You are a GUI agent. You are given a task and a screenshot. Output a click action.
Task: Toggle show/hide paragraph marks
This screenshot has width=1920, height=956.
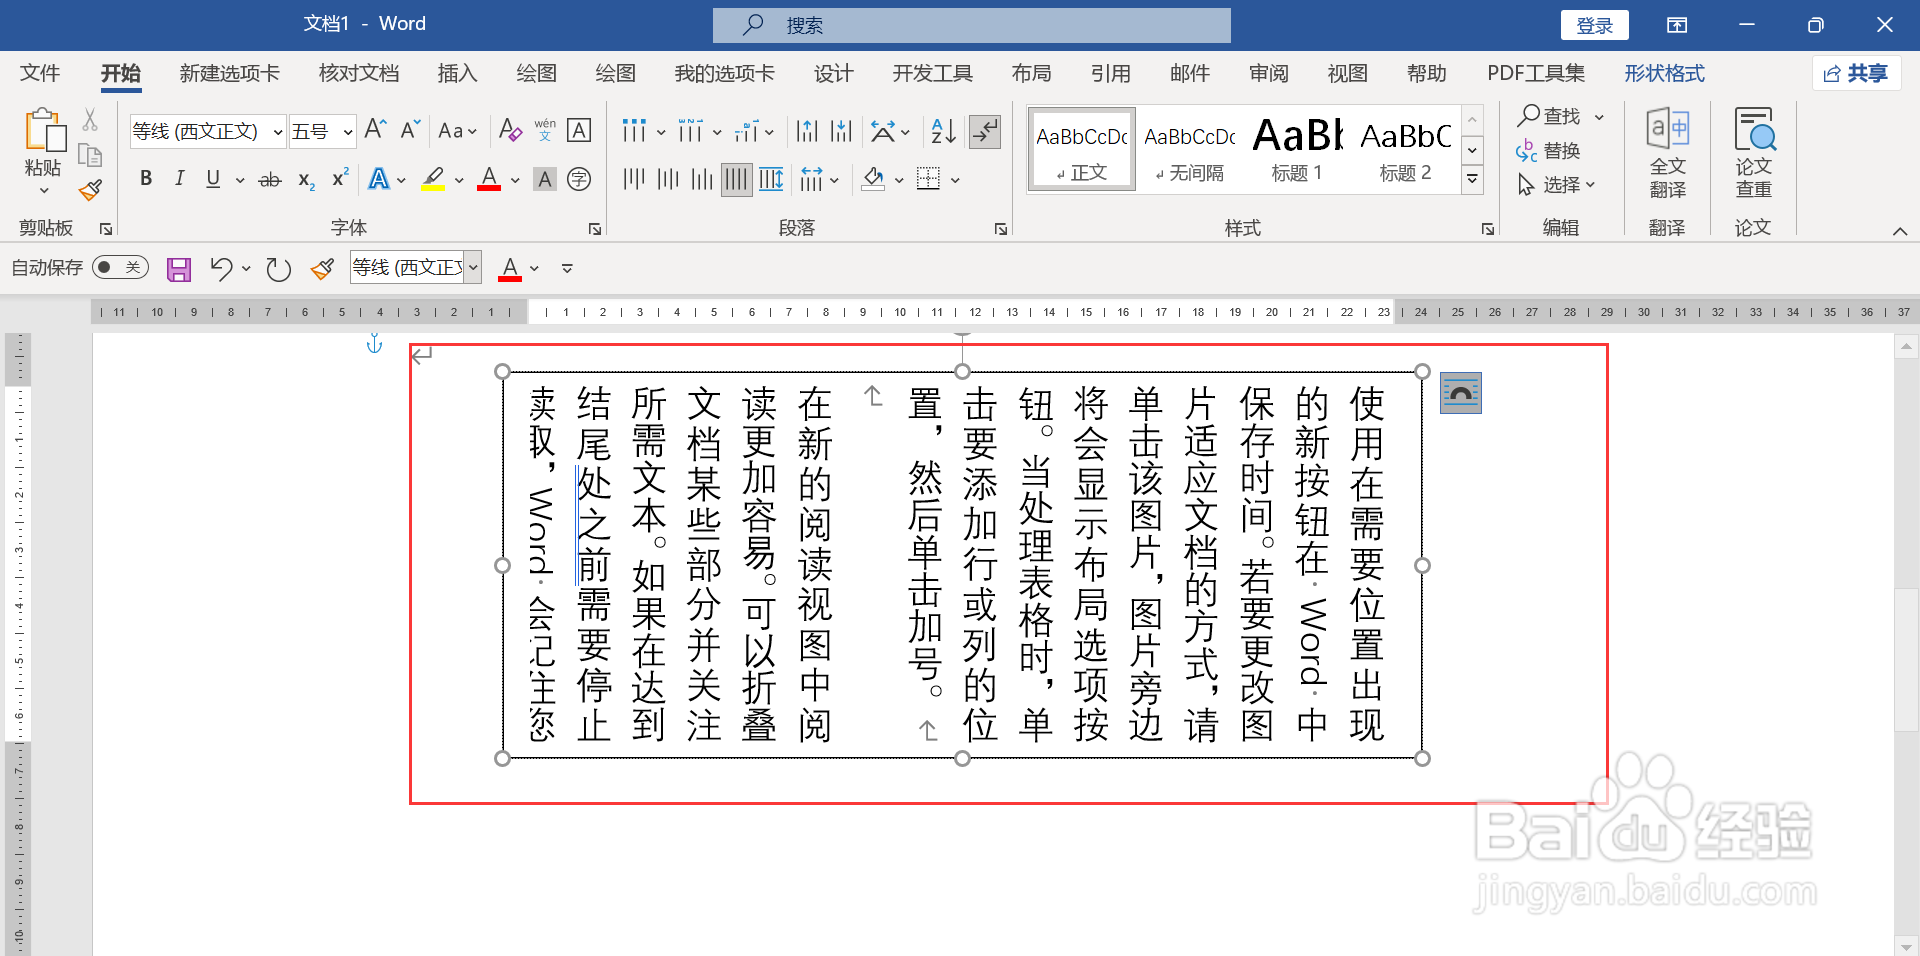(985, 131)
